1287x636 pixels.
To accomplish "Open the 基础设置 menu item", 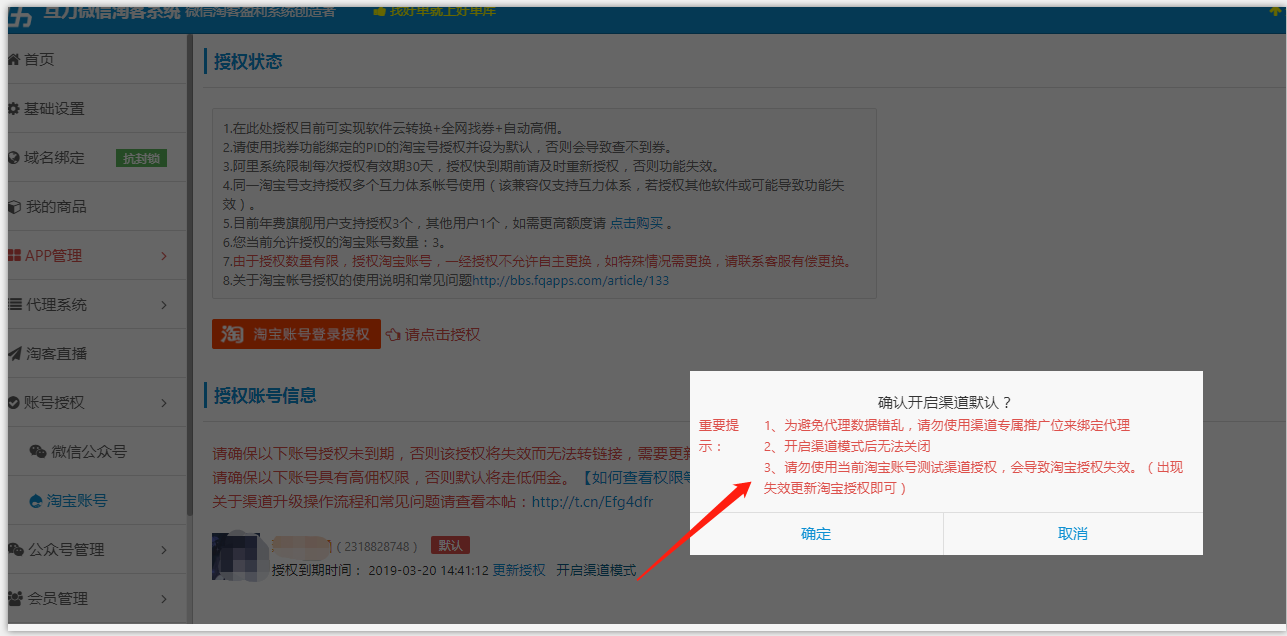I will tap(97, 109).
